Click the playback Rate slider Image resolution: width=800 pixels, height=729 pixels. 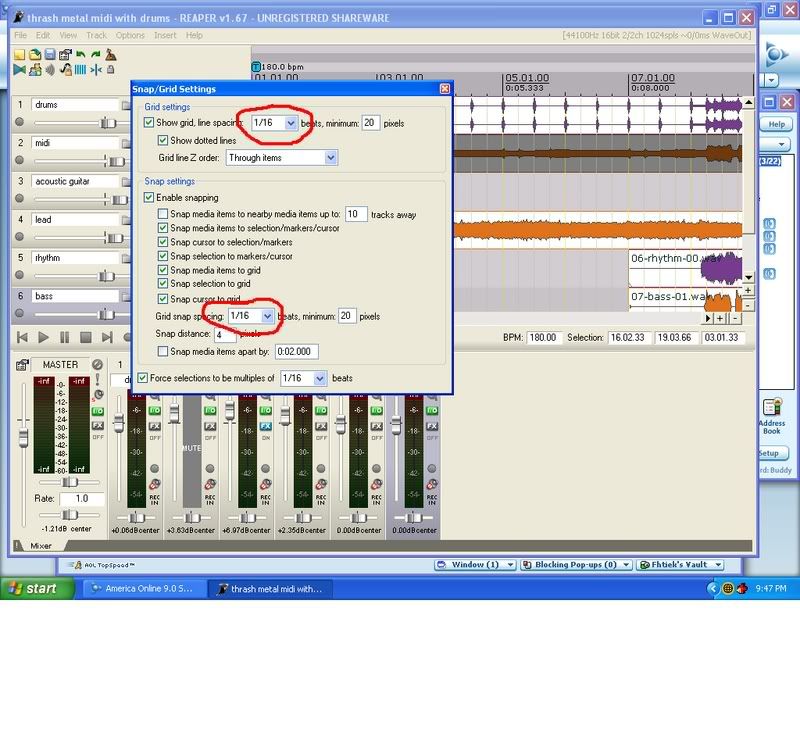tap(70, 514)
